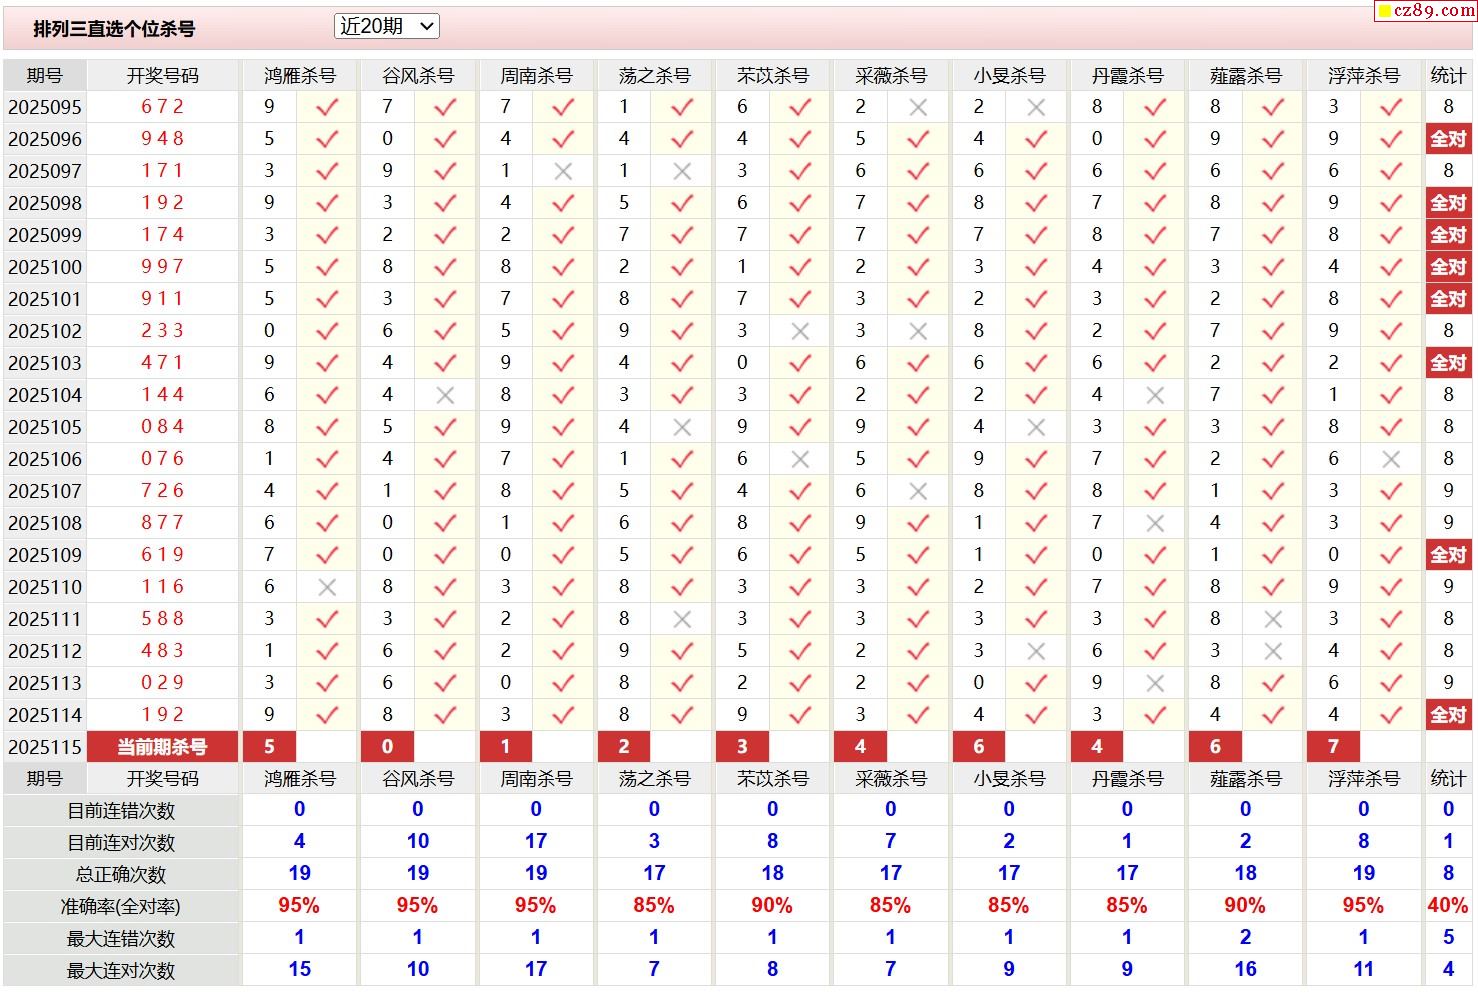1478x994 pixels.
Task: Click the cross mark for 芣苡杀号 in row 2025106
Action: click(800, 459)
